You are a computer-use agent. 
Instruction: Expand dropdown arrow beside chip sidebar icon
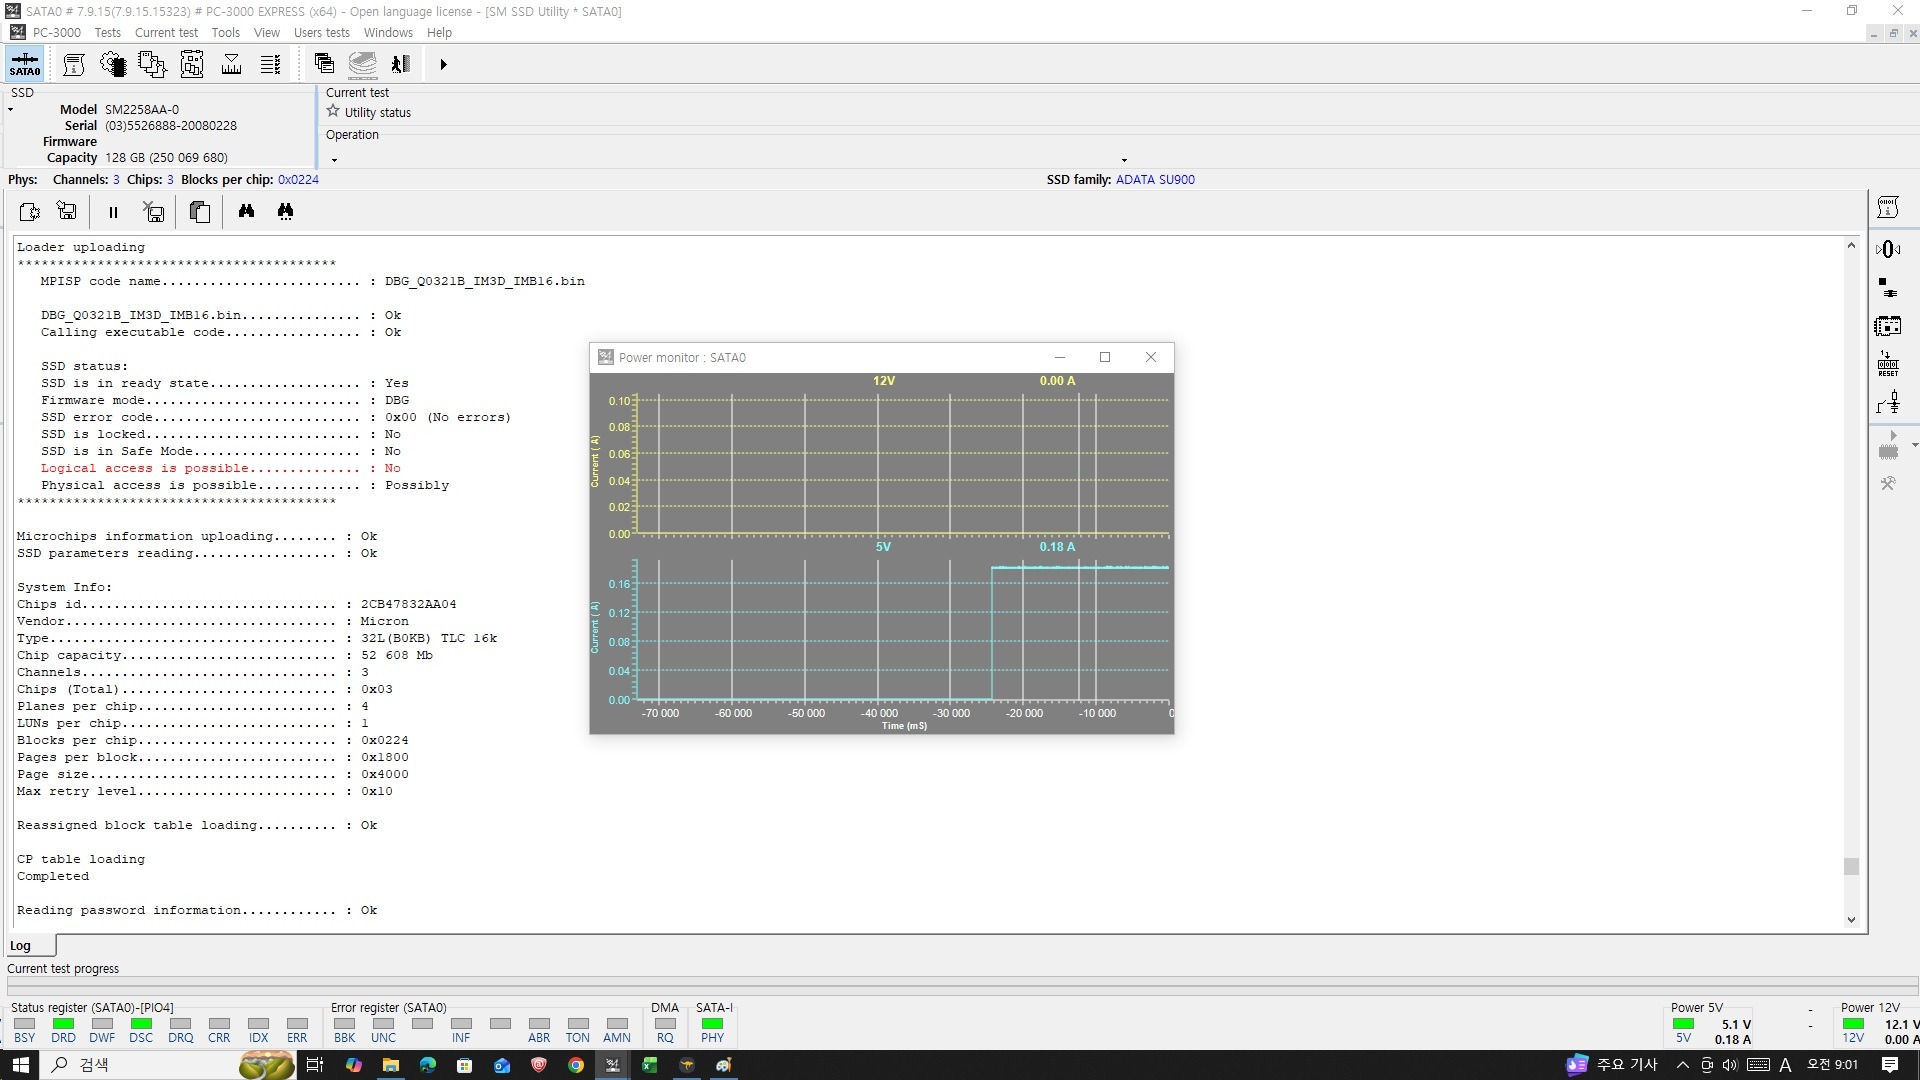pos(1914,445)
